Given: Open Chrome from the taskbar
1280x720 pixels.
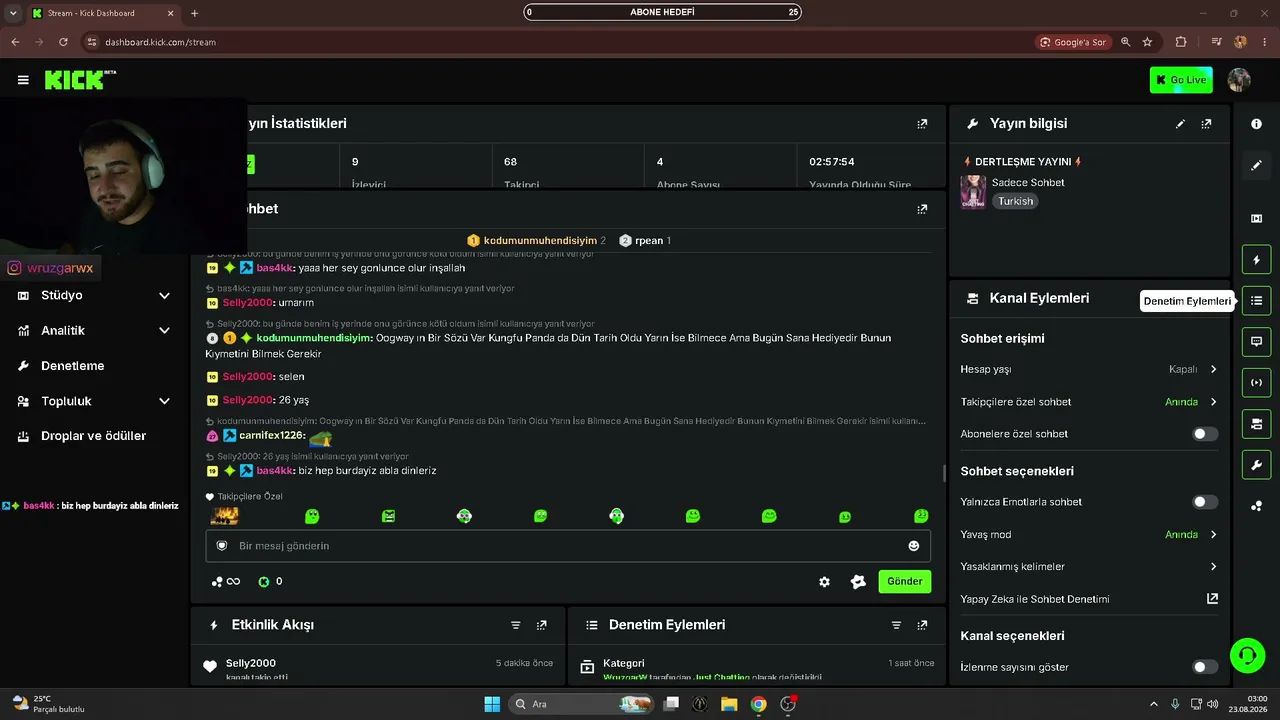Looking at the screenshot, I should click(759, 704).
